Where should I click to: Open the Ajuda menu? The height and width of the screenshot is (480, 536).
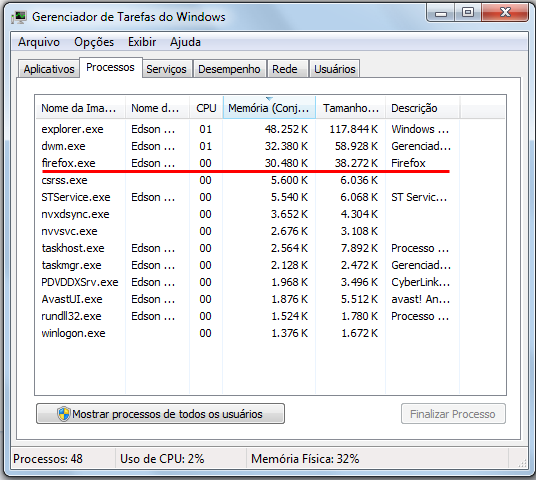185,42
